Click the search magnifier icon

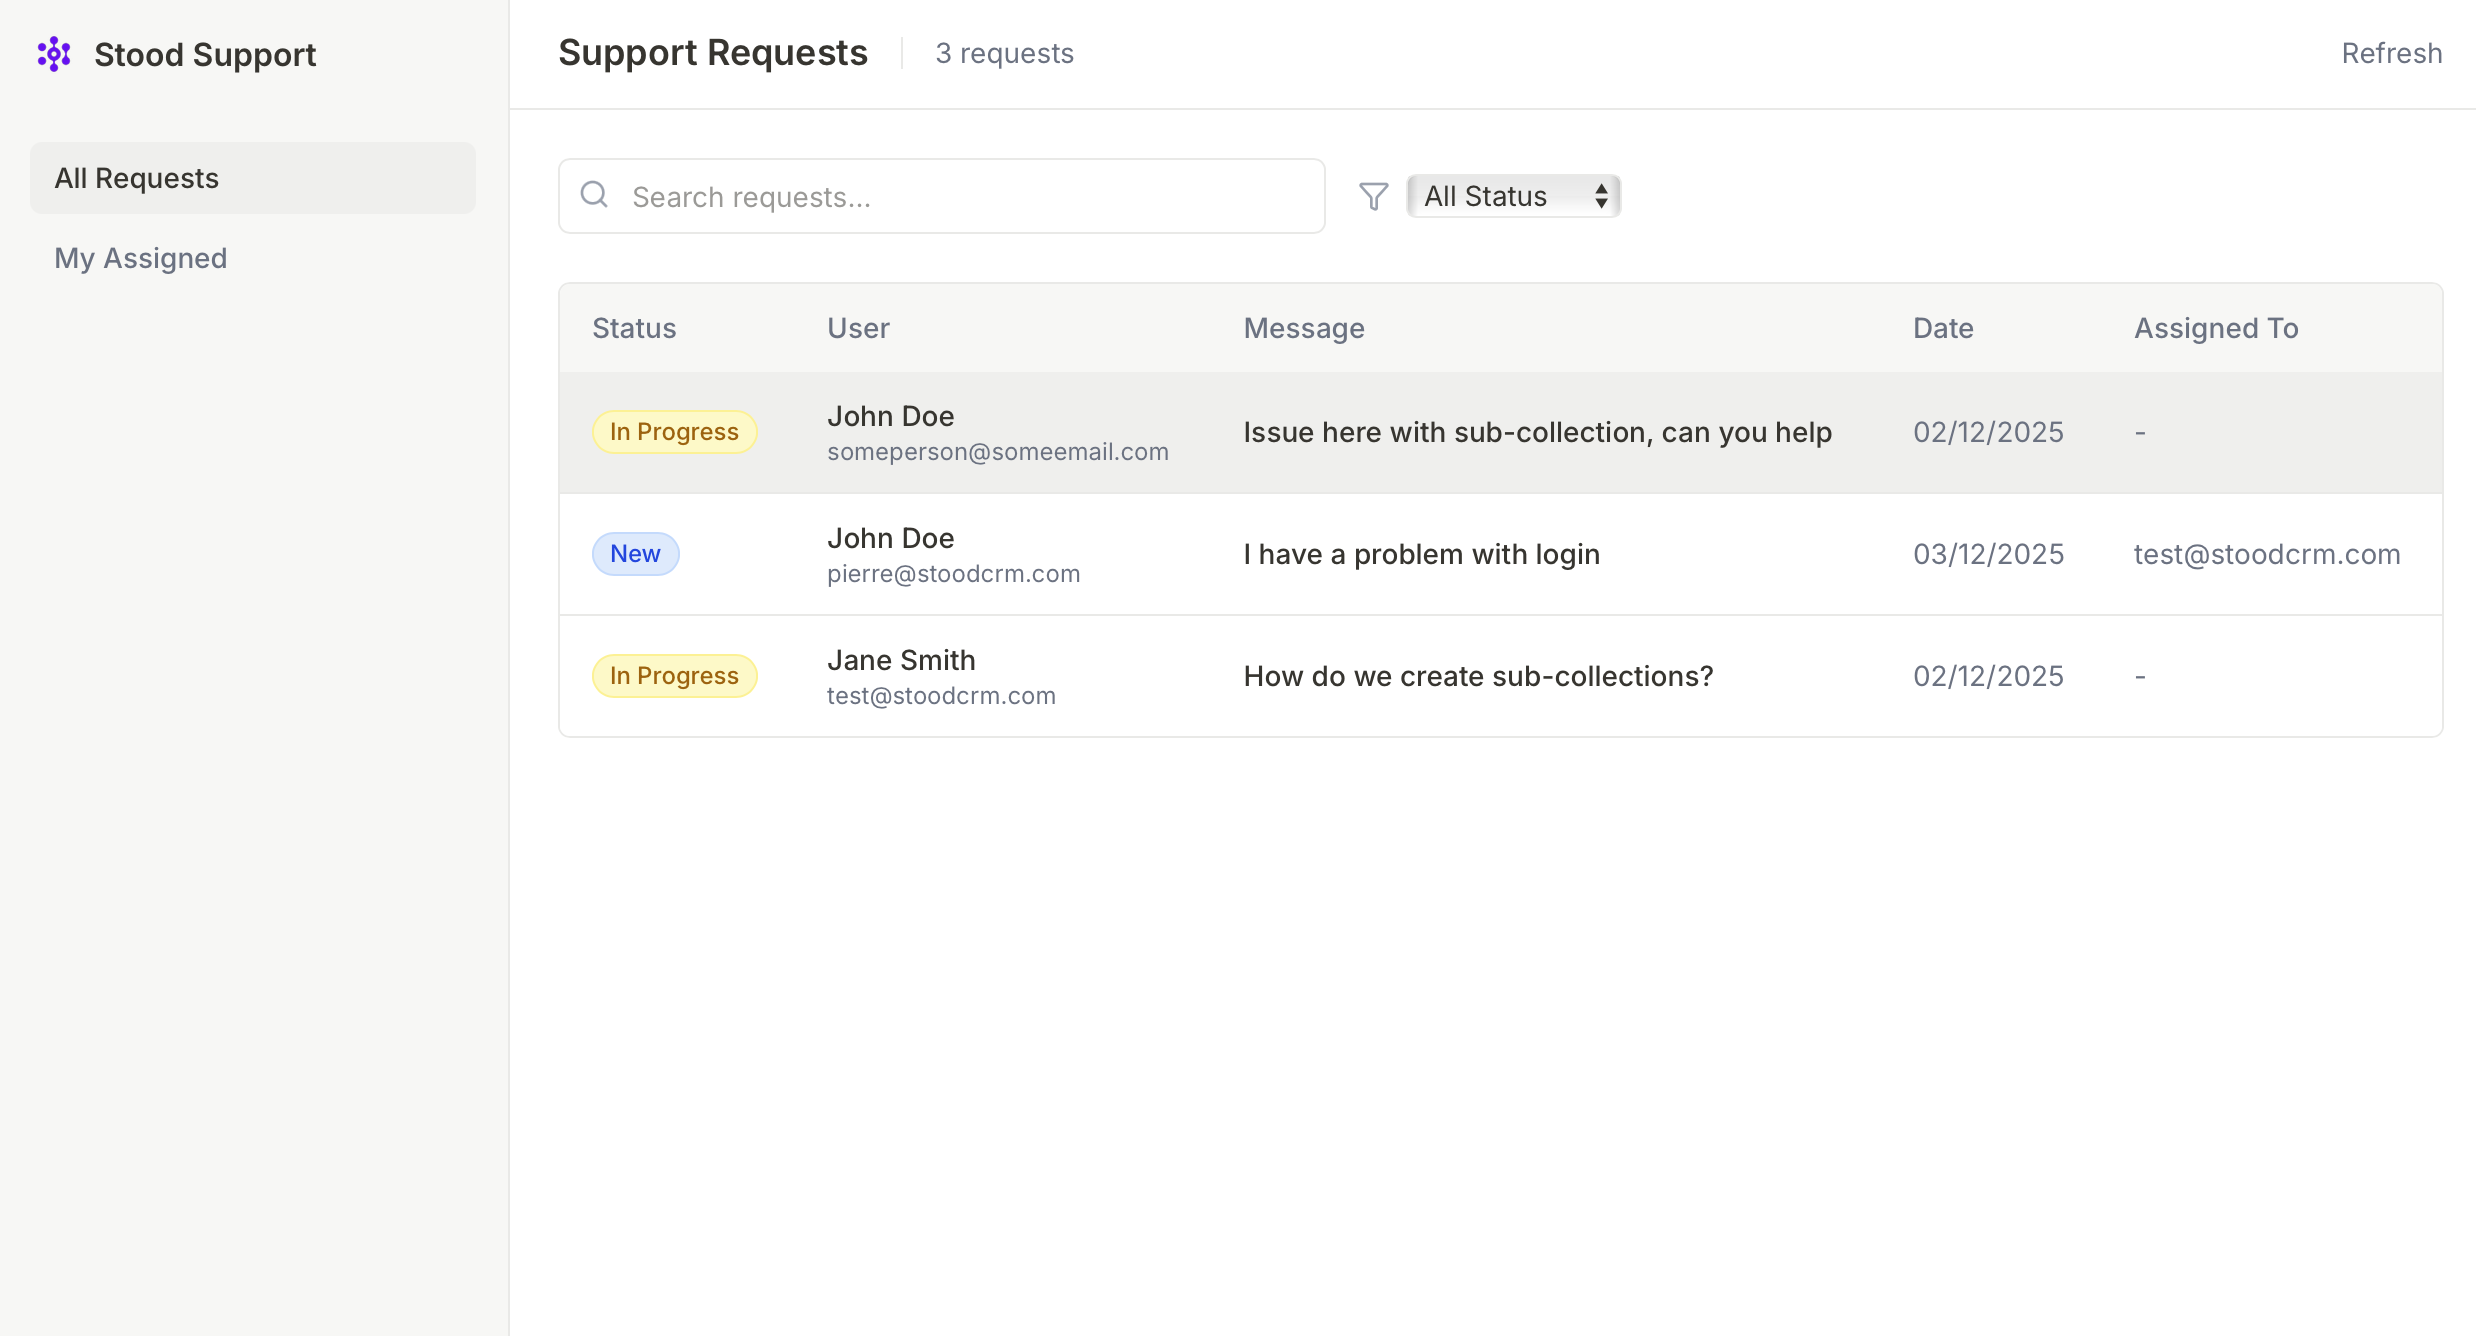click(594, 195)
